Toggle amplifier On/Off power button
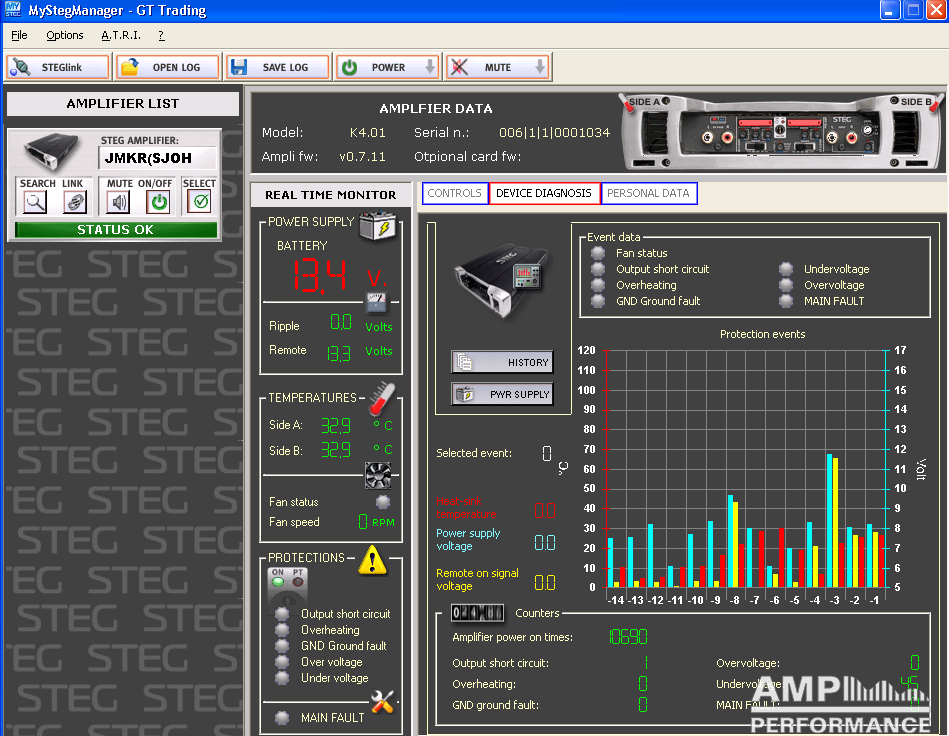The image size is (949, 736). (x=158, y=202)
